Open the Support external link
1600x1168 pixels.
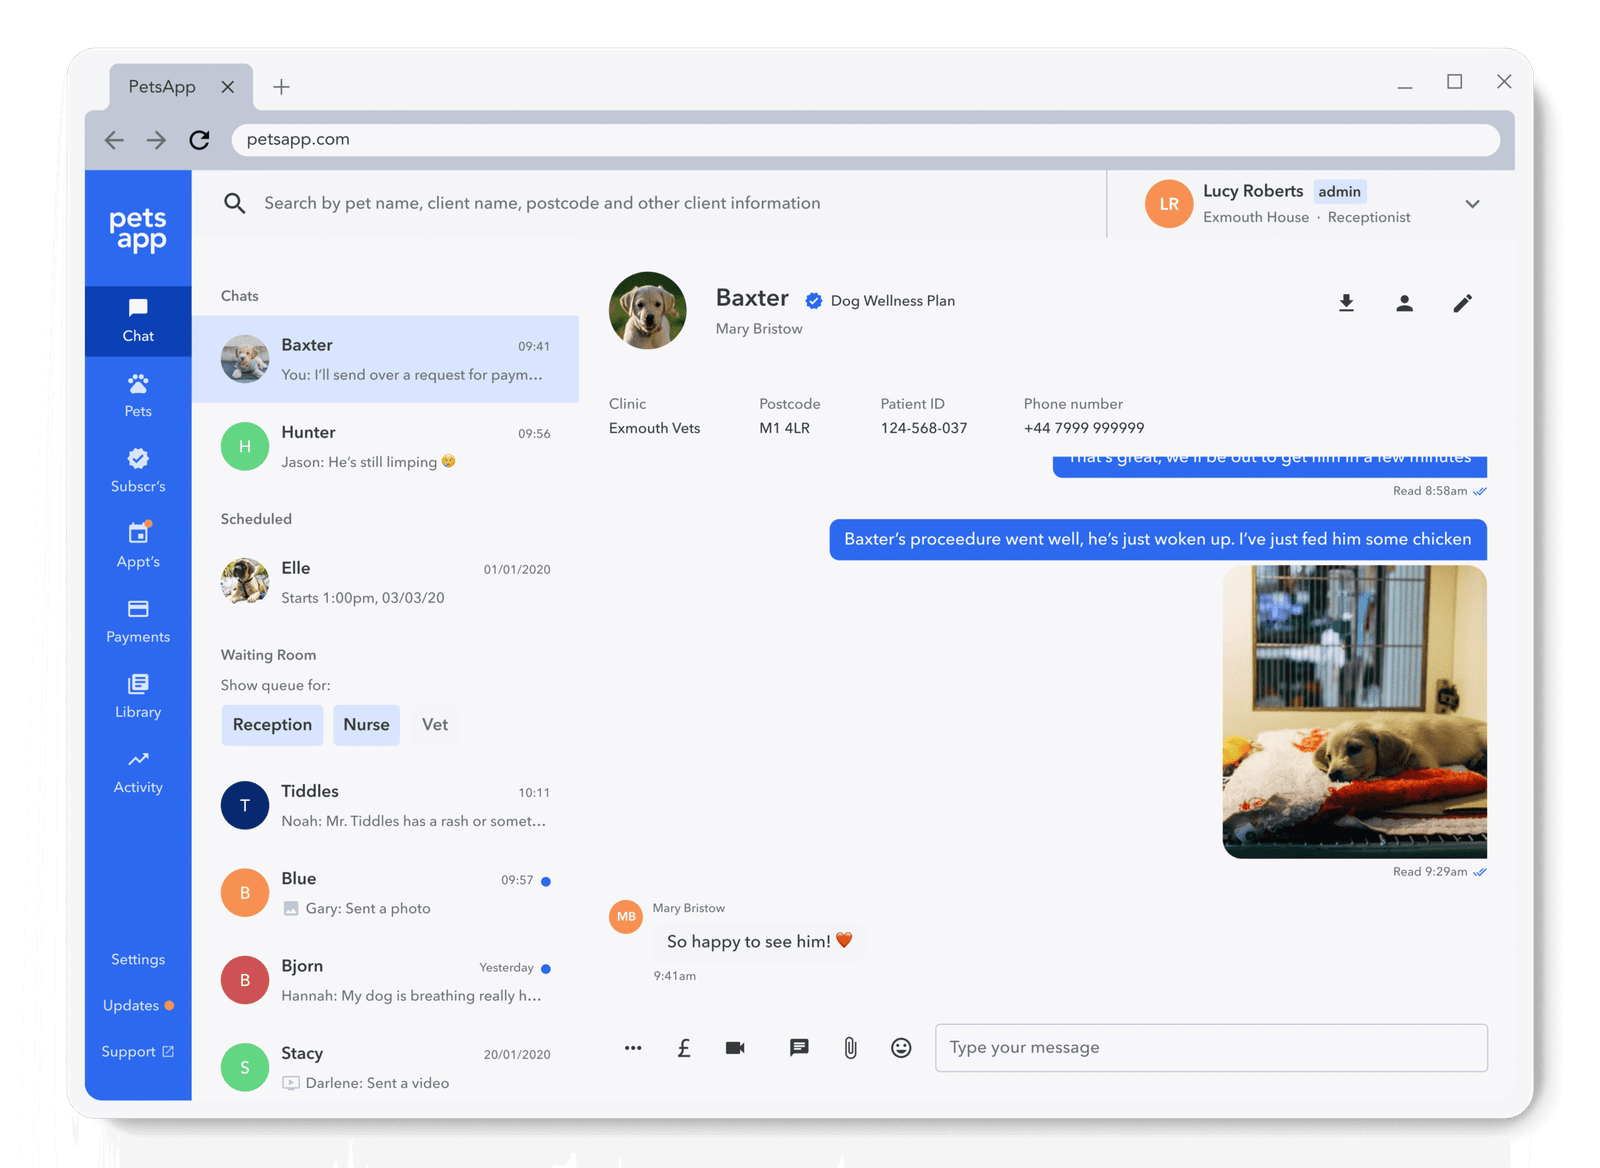click(x=138, y=1052)
